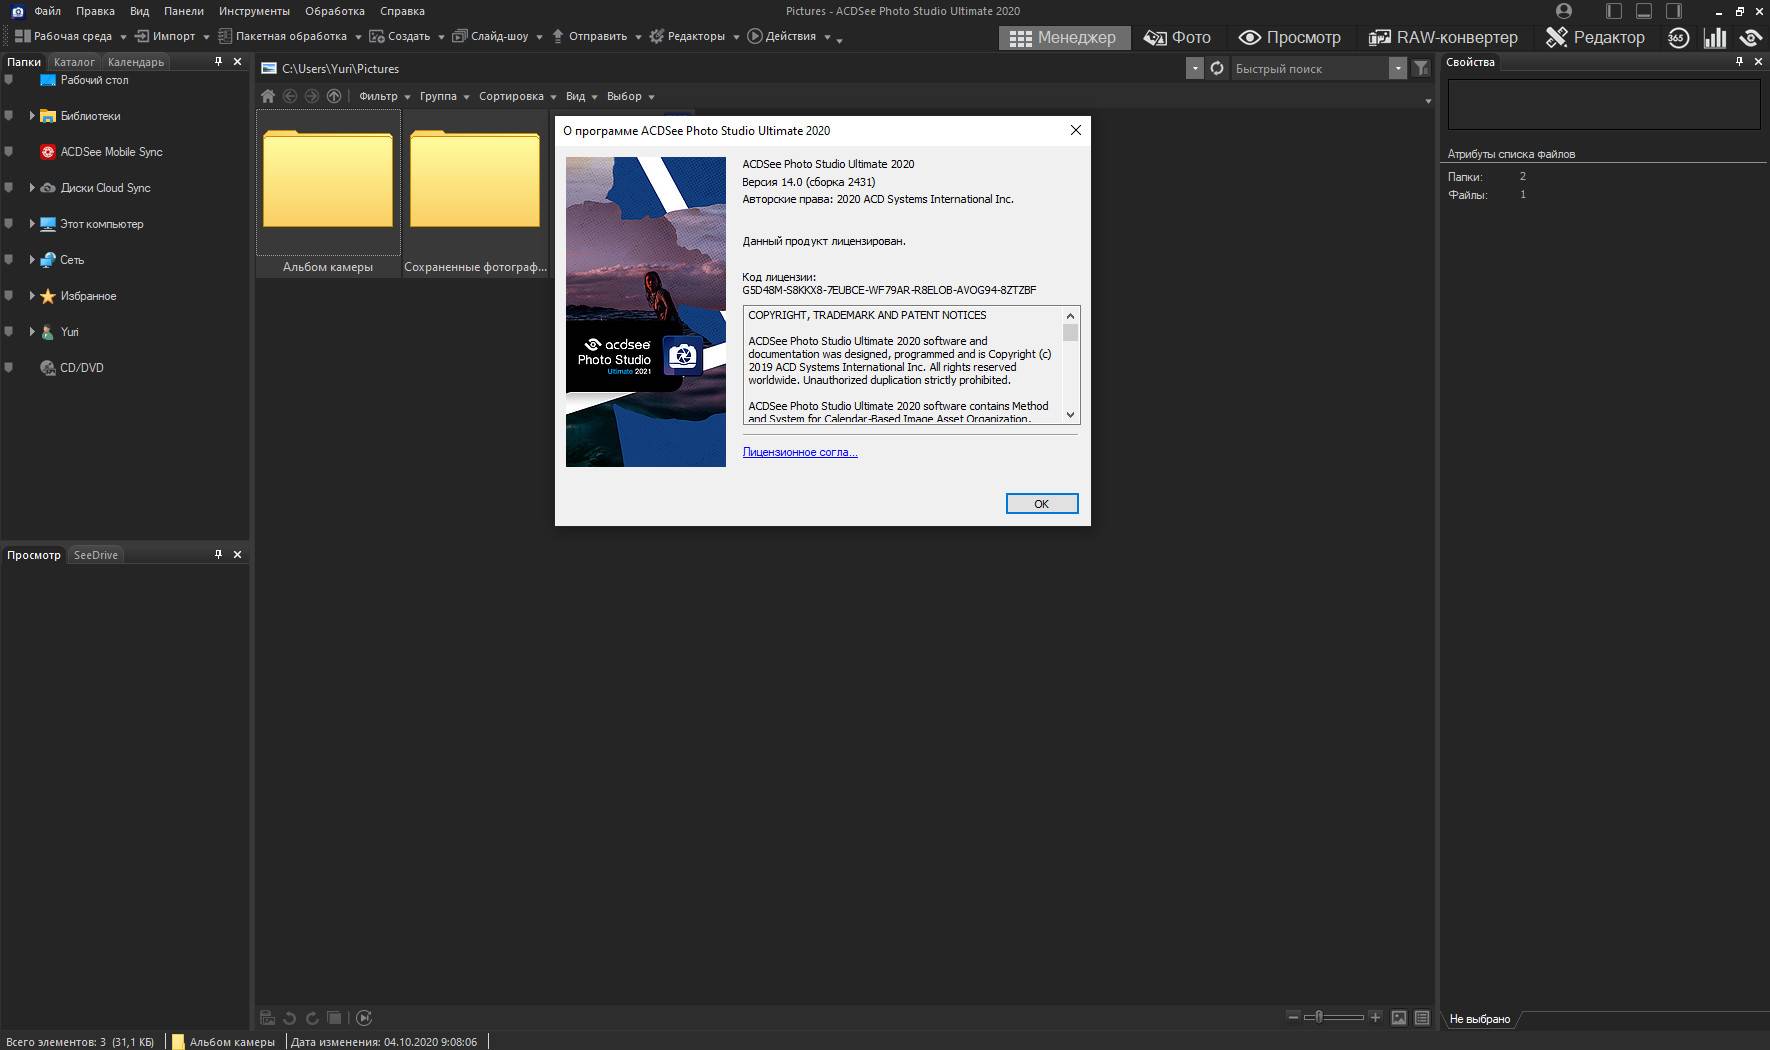Expand the Этот компьютер node
This screenshot has width=1770, height=1050.
32,224
